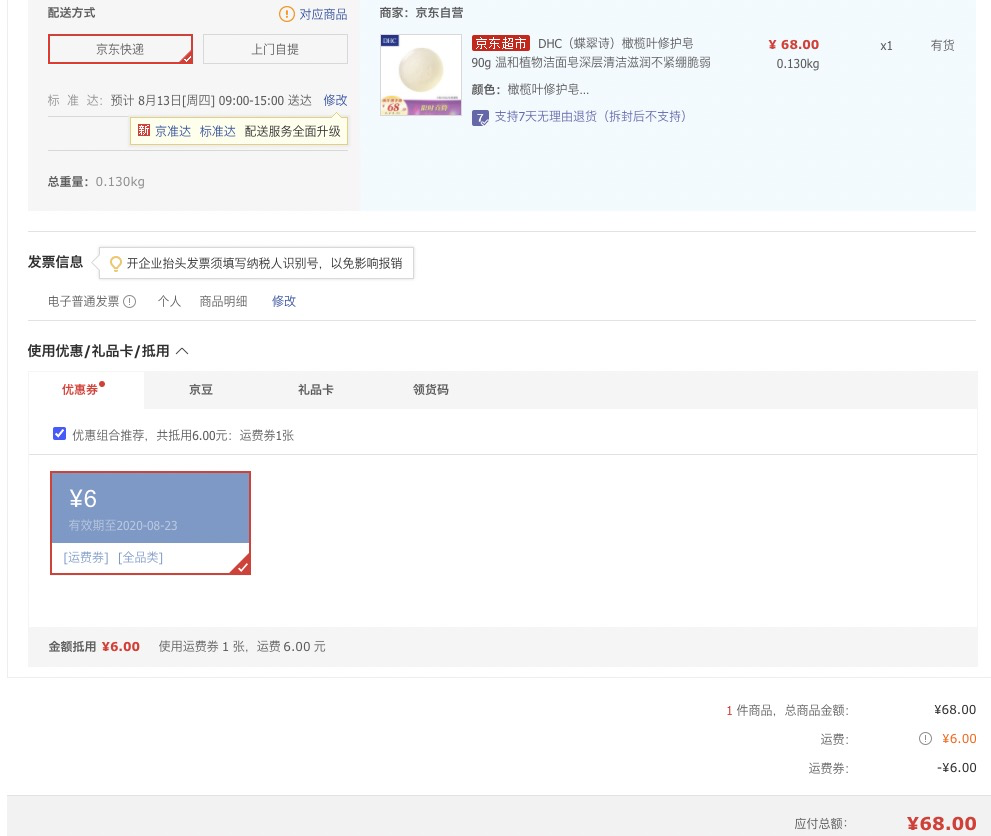Click the lightbulb tip icon in 发票信息
This screenshot has height=836, width=991.
tap(116, 264)
